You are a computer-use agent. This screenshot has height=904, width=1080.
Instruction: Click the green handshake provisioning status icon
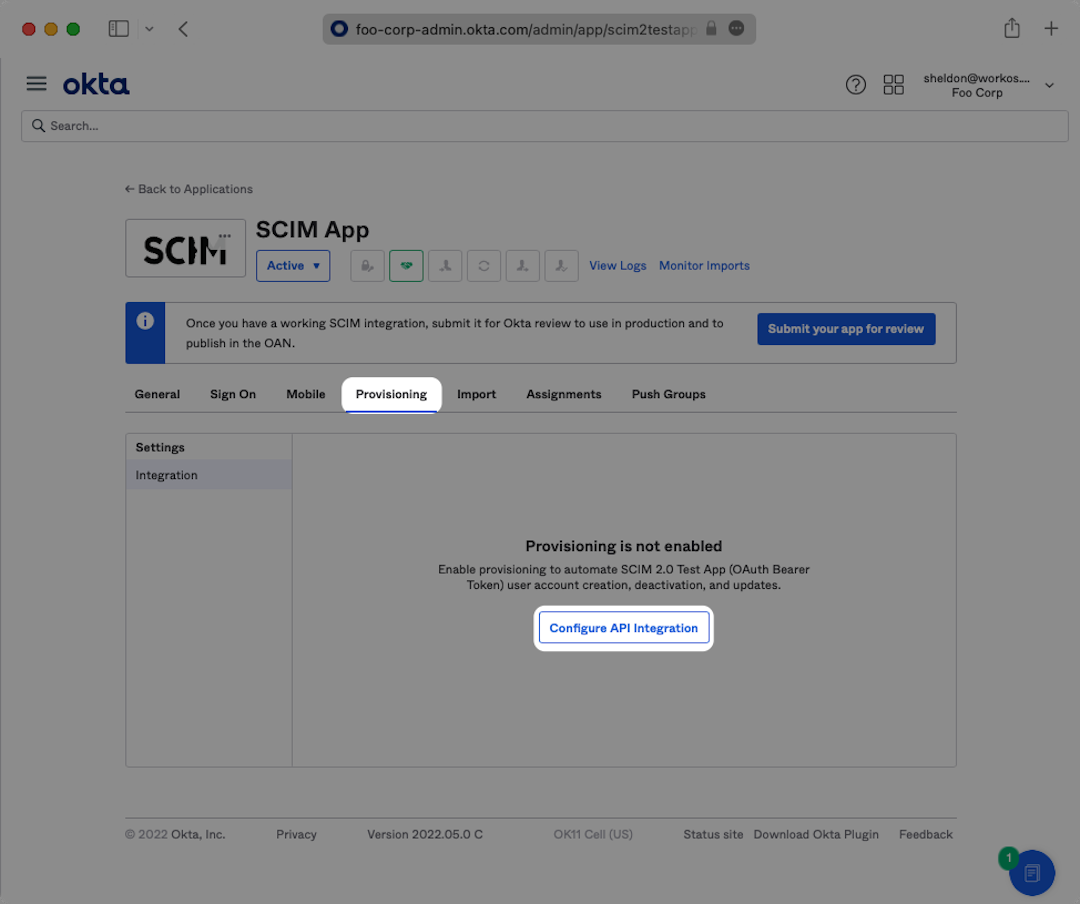[406, 266]
